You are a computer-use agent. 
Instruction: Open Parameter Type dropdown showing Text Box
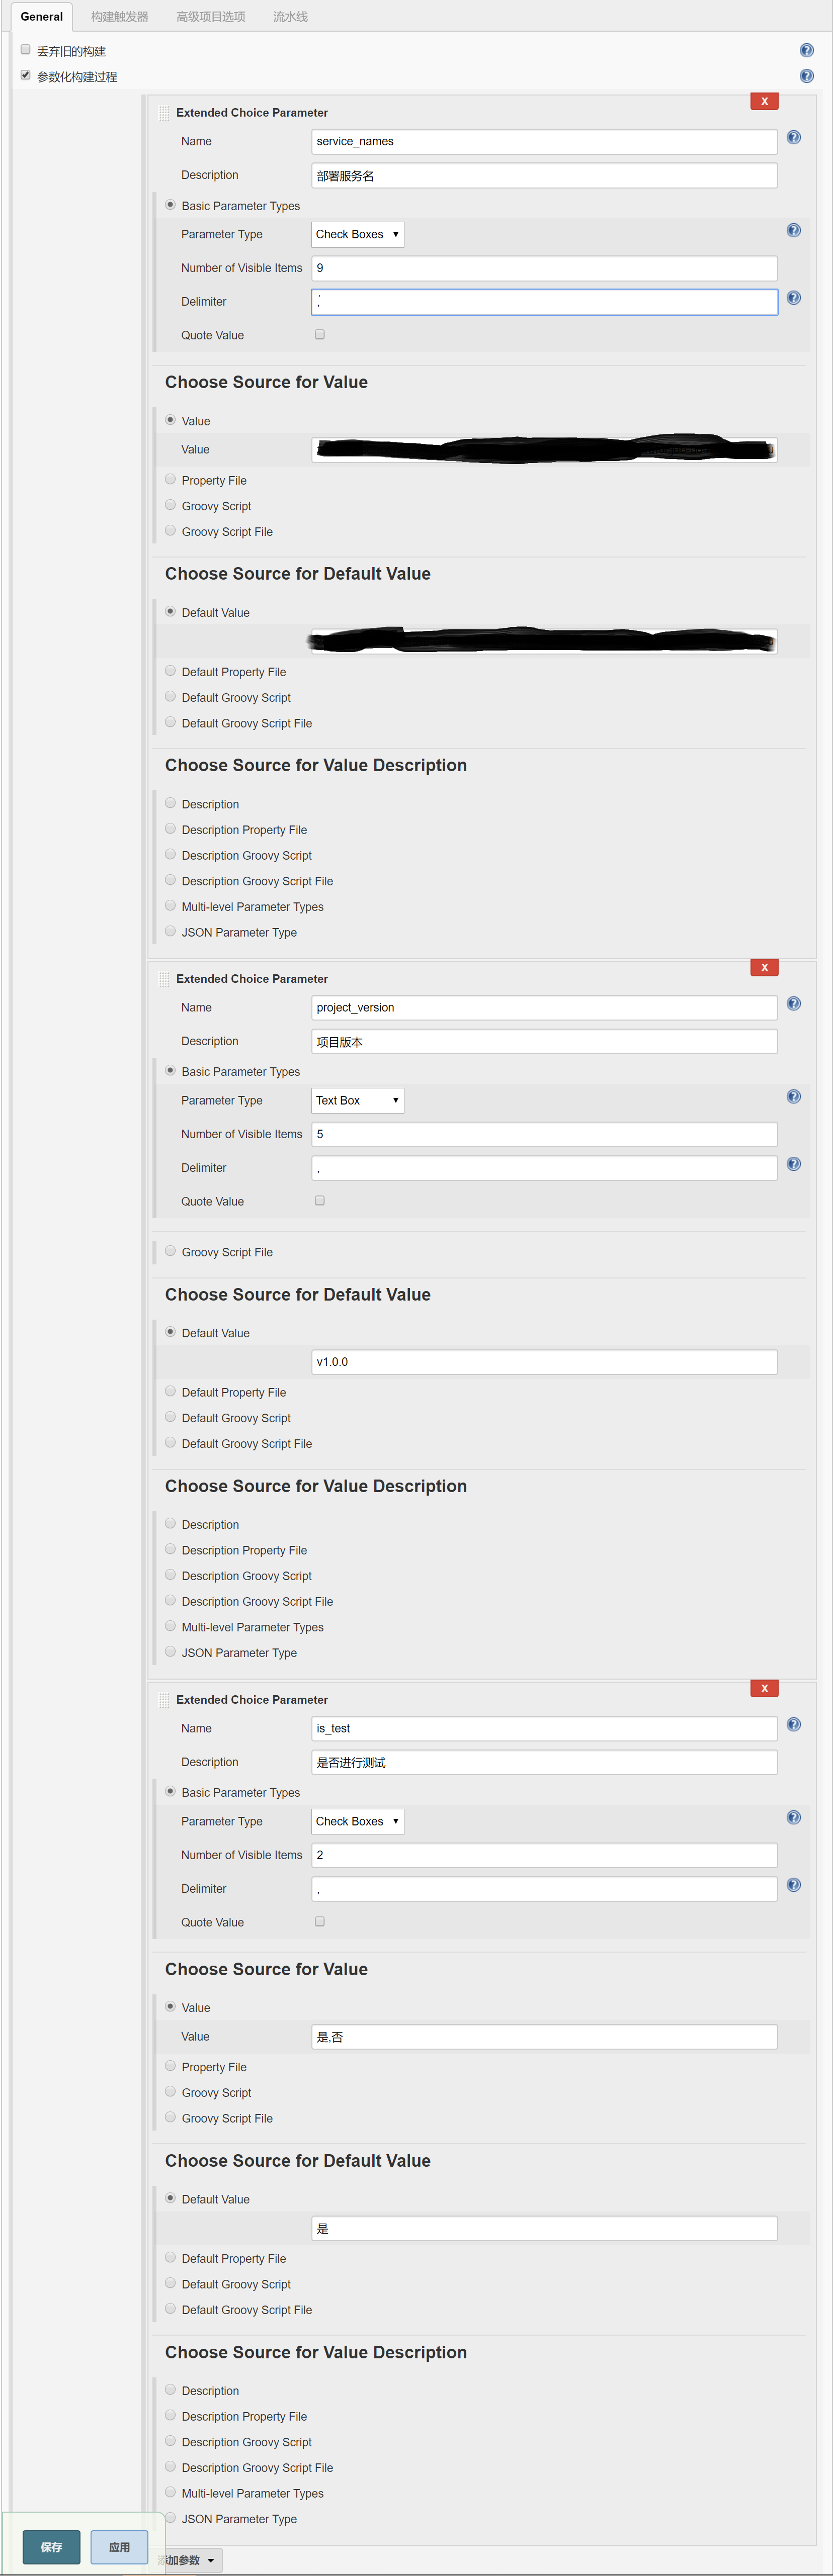click(x=357, y=1100)
